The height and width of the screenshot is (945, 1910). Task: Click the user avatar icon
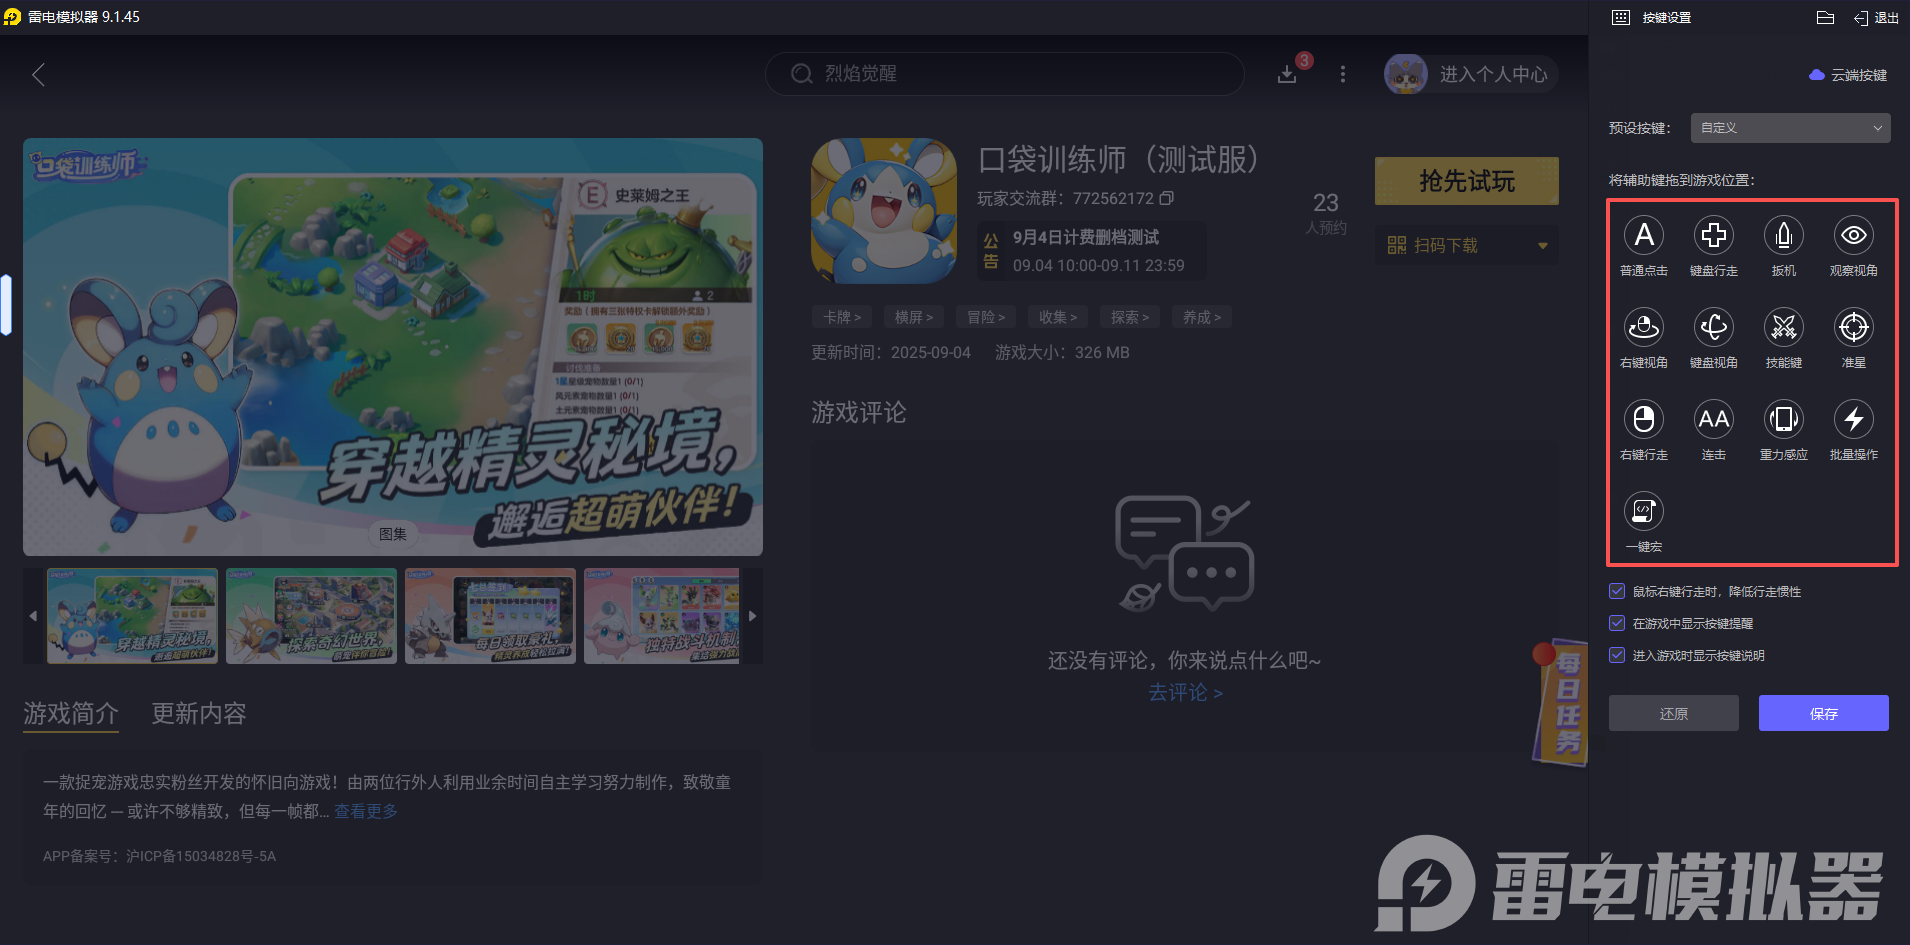point(1405,74)
